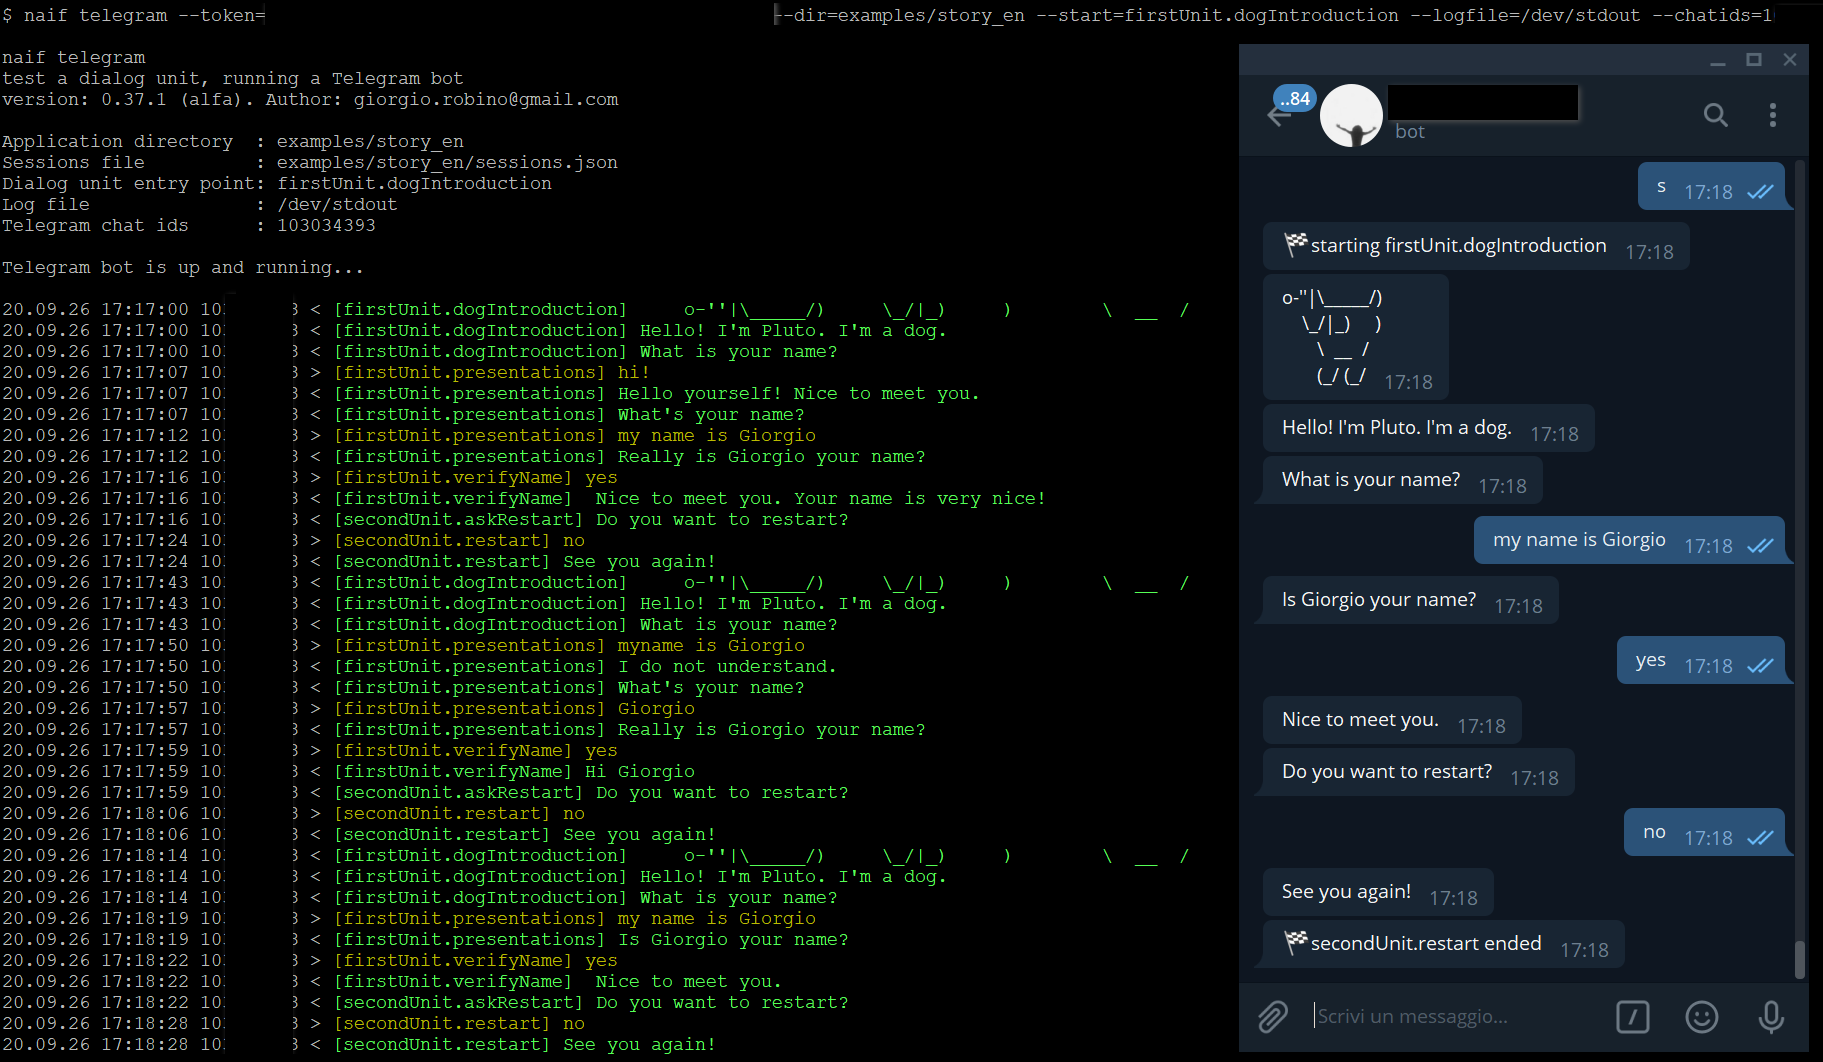Click the 'Hello! I'm Pluto. I'm a dog.' message
The width and height of the screenshot is (1823, 1062).
pos(1428,428)
